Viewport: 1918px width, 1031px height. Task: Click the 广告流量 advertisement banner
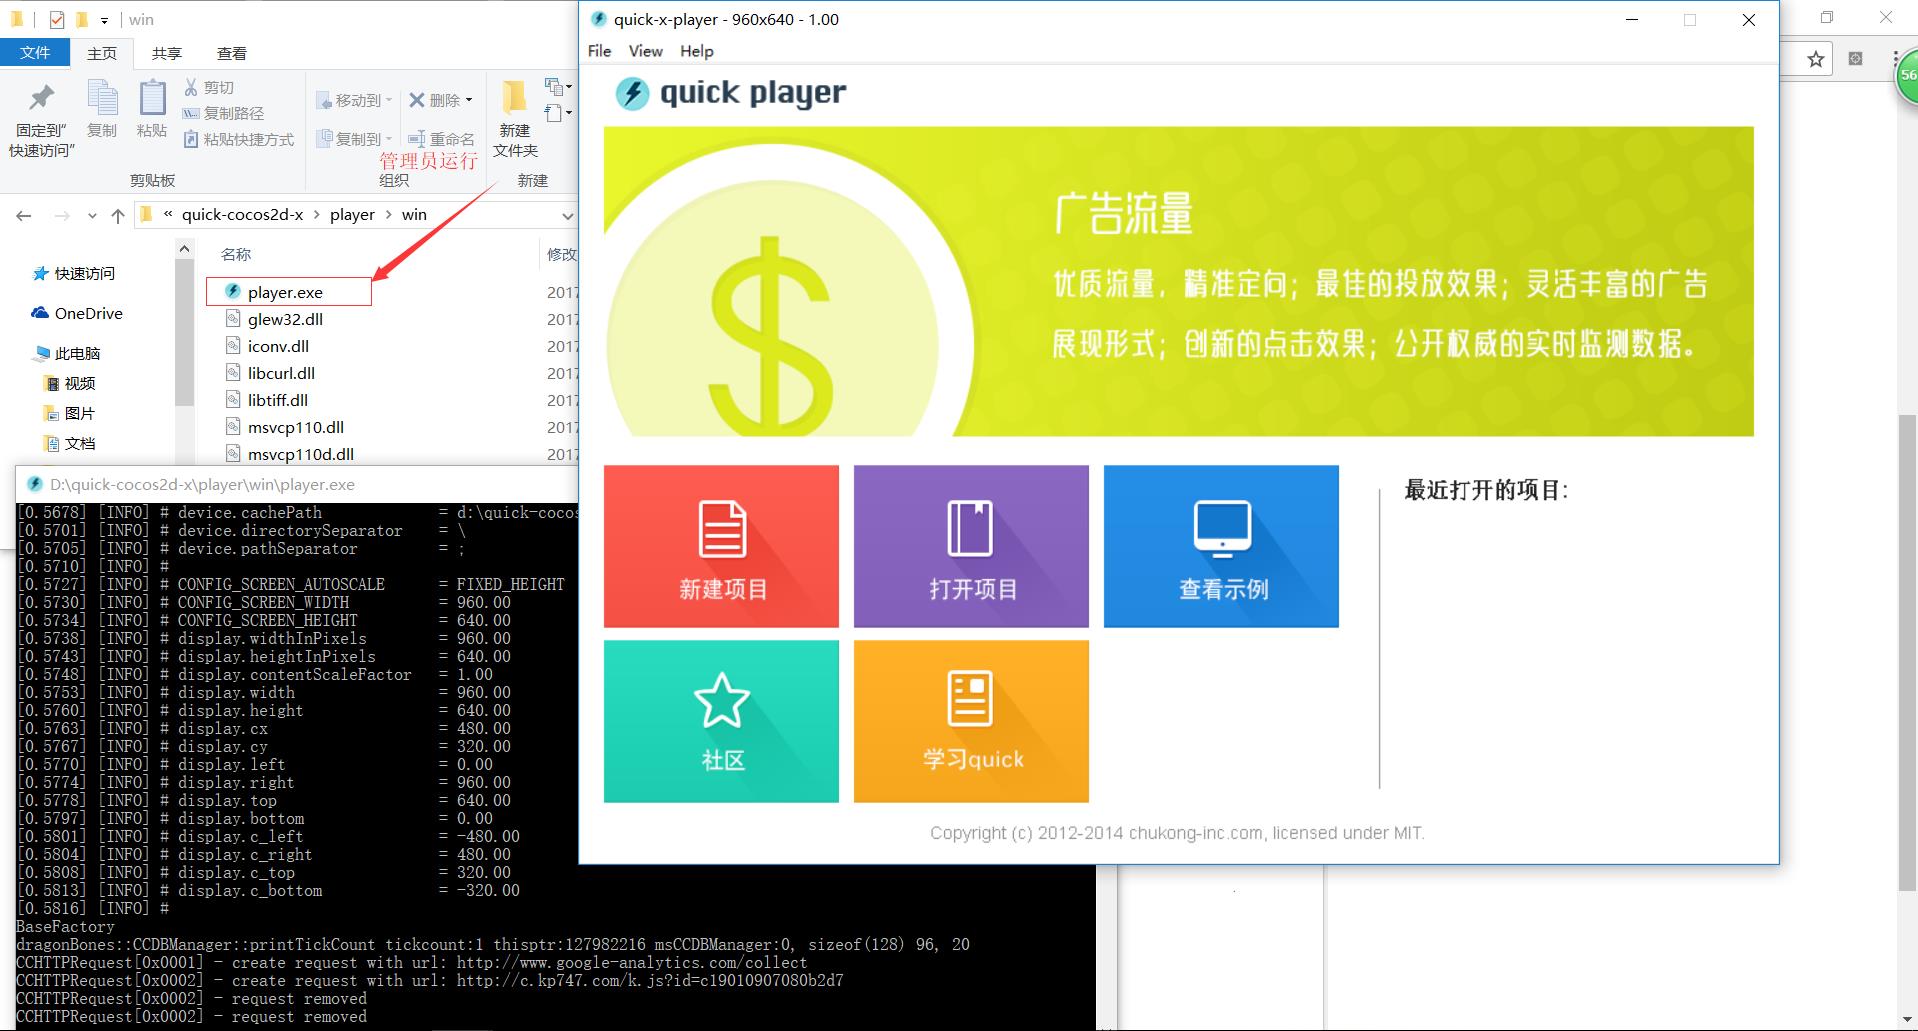click(1178, 281)
